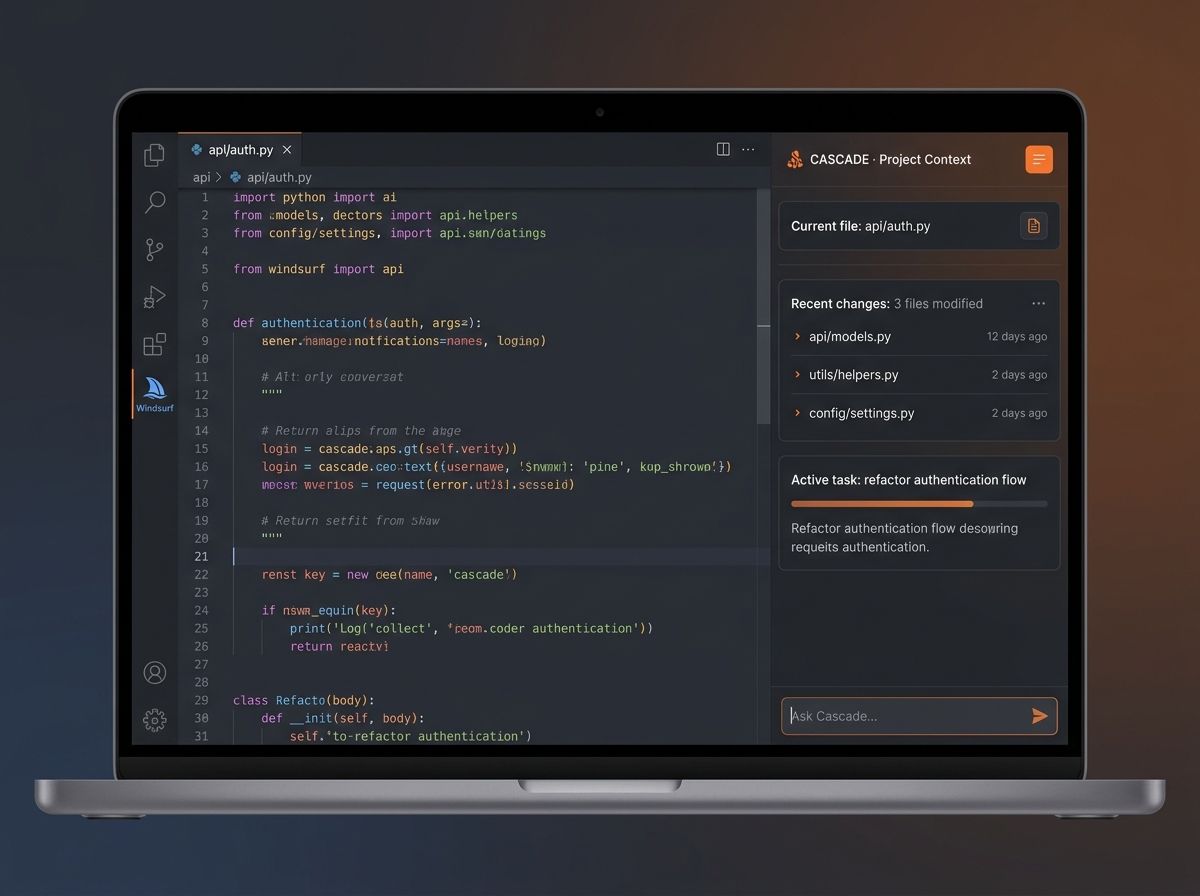The height and width of the screenshot is (896, 1200).
Task: Click the 'Recent changes:' heading
Action: coord(840,304)
